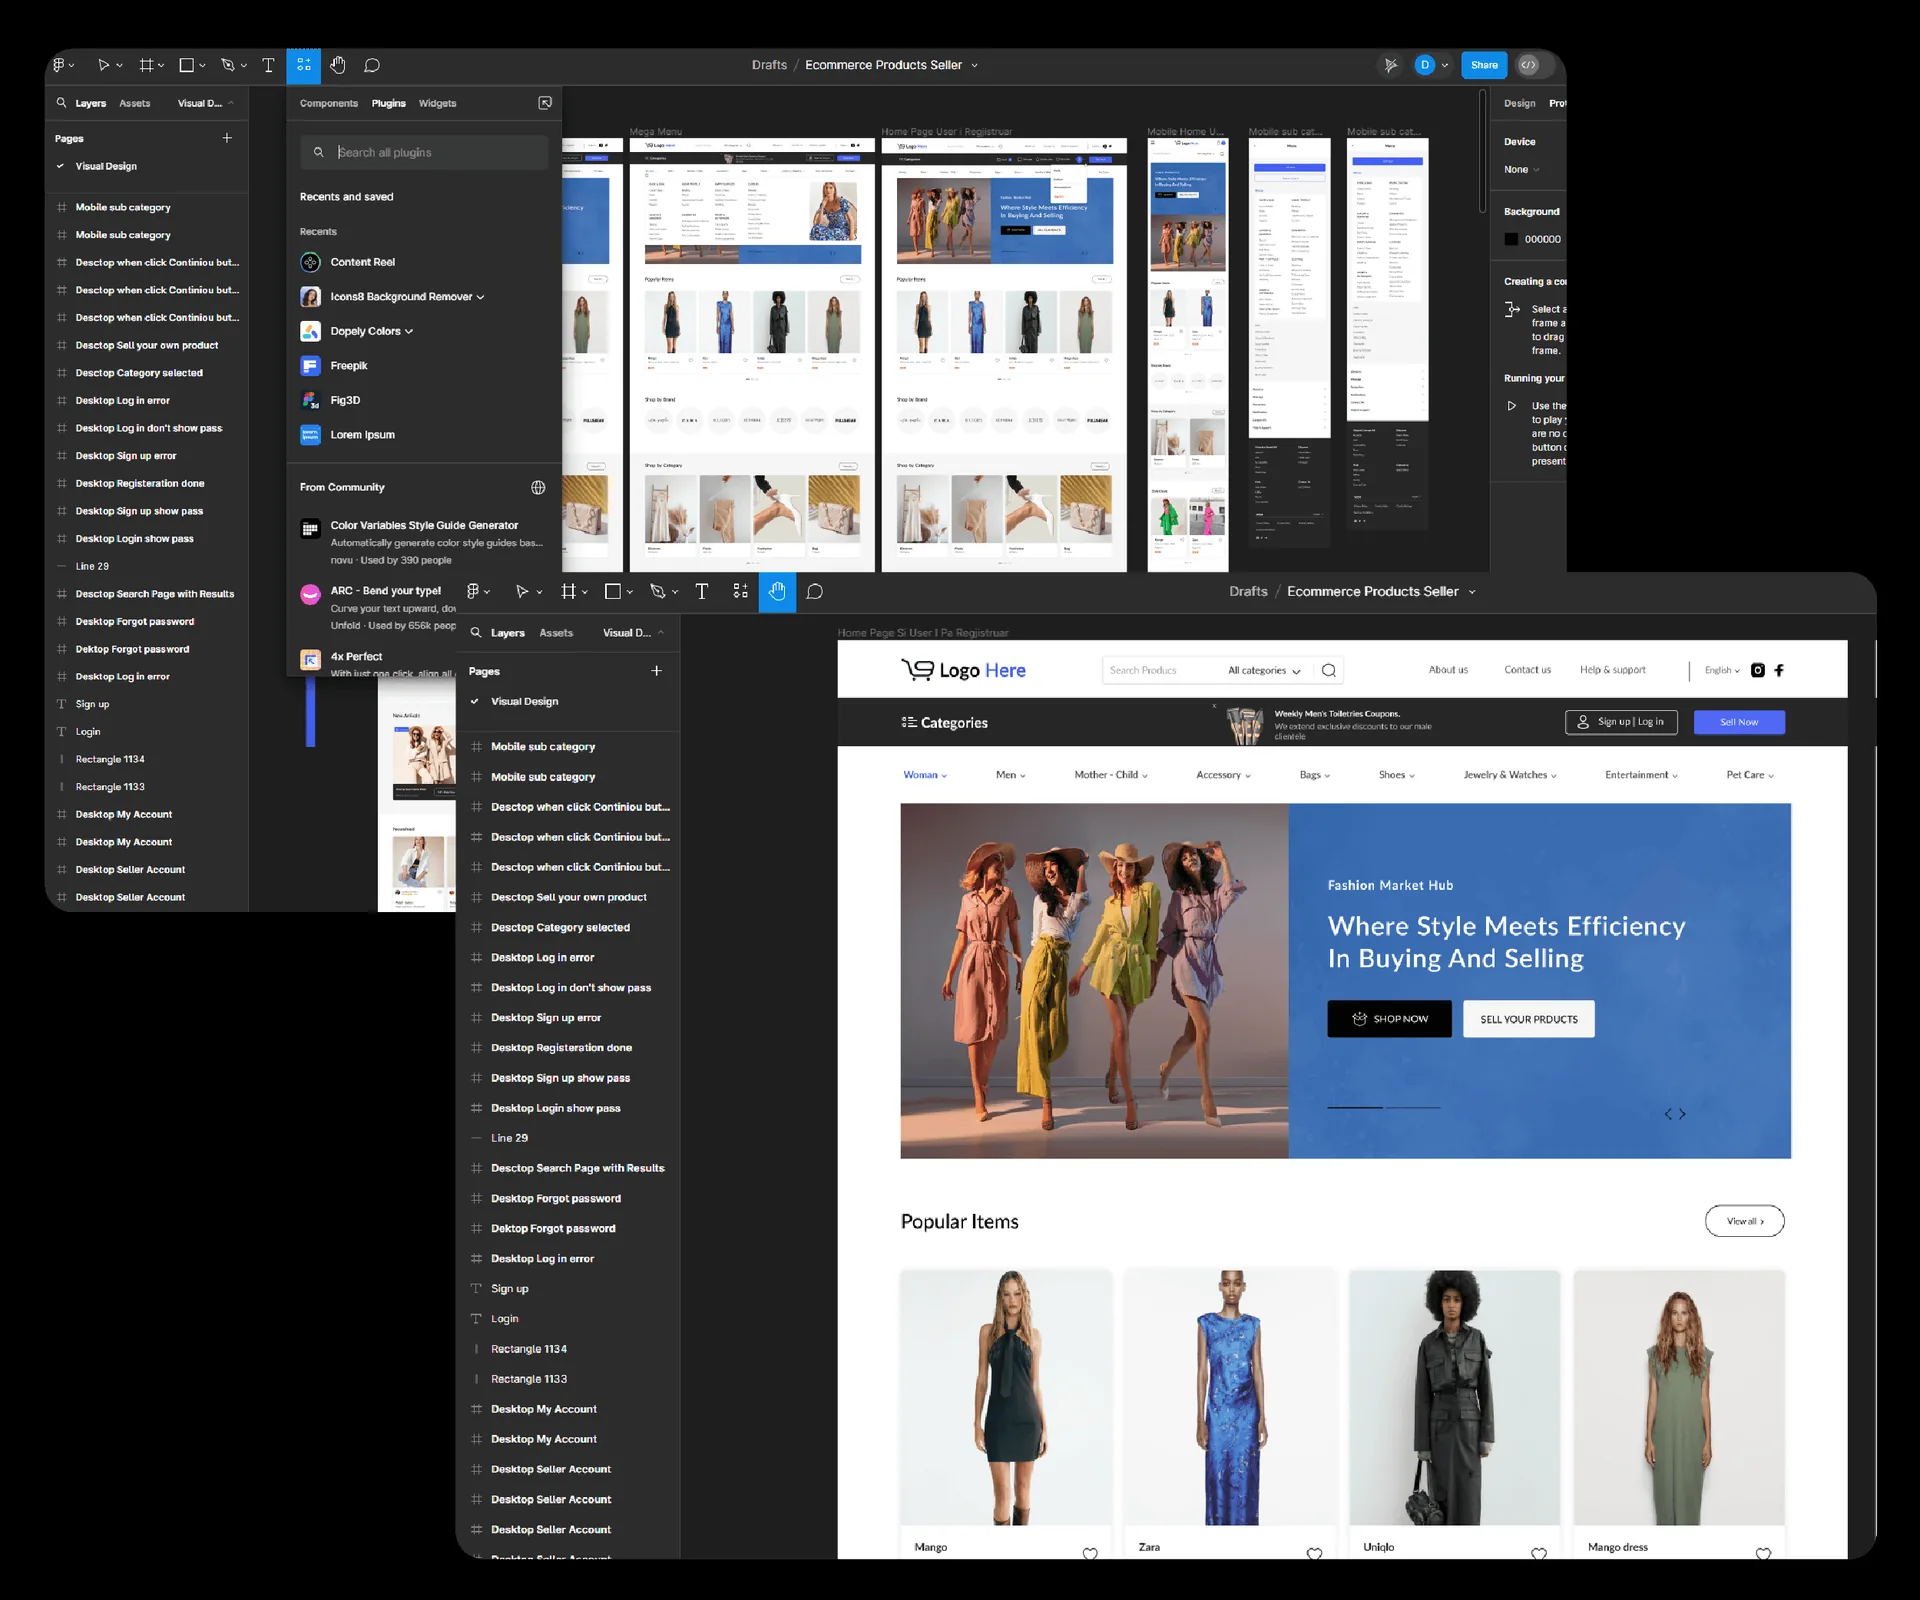Viewport: 1920px width, 1600px height.
Task: Select the checked Visual Design page
Action: click(106, 166)
